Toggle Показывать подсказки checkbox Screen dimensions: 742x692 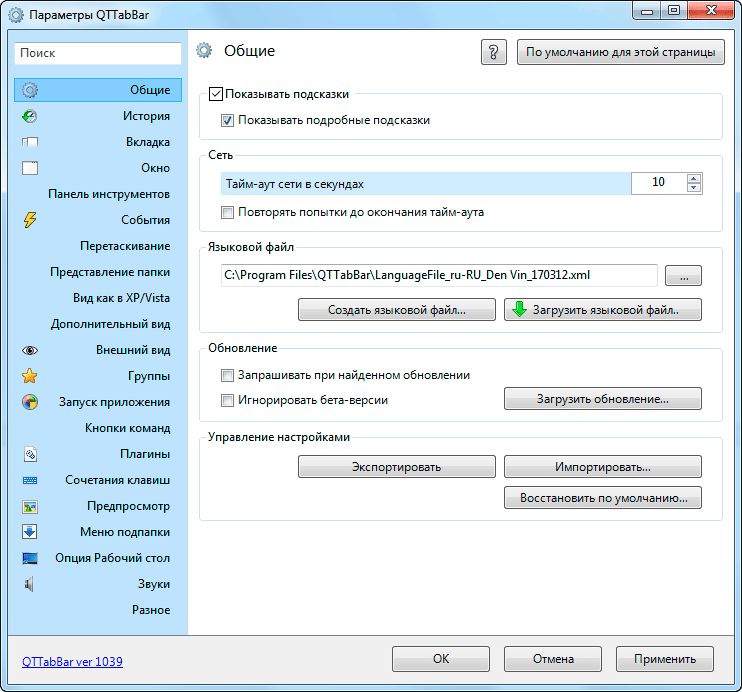point(216,94)
